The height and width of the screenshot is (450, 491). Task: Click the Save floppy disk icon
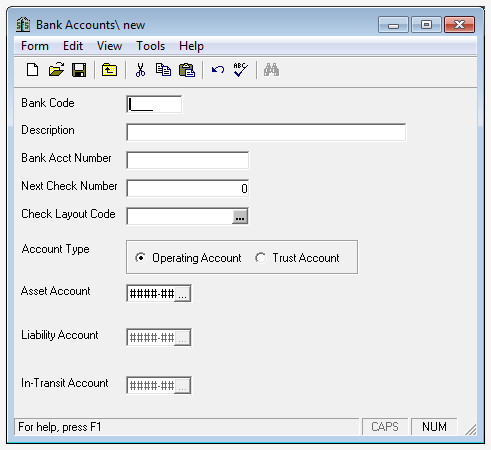(x=79, y=70)
